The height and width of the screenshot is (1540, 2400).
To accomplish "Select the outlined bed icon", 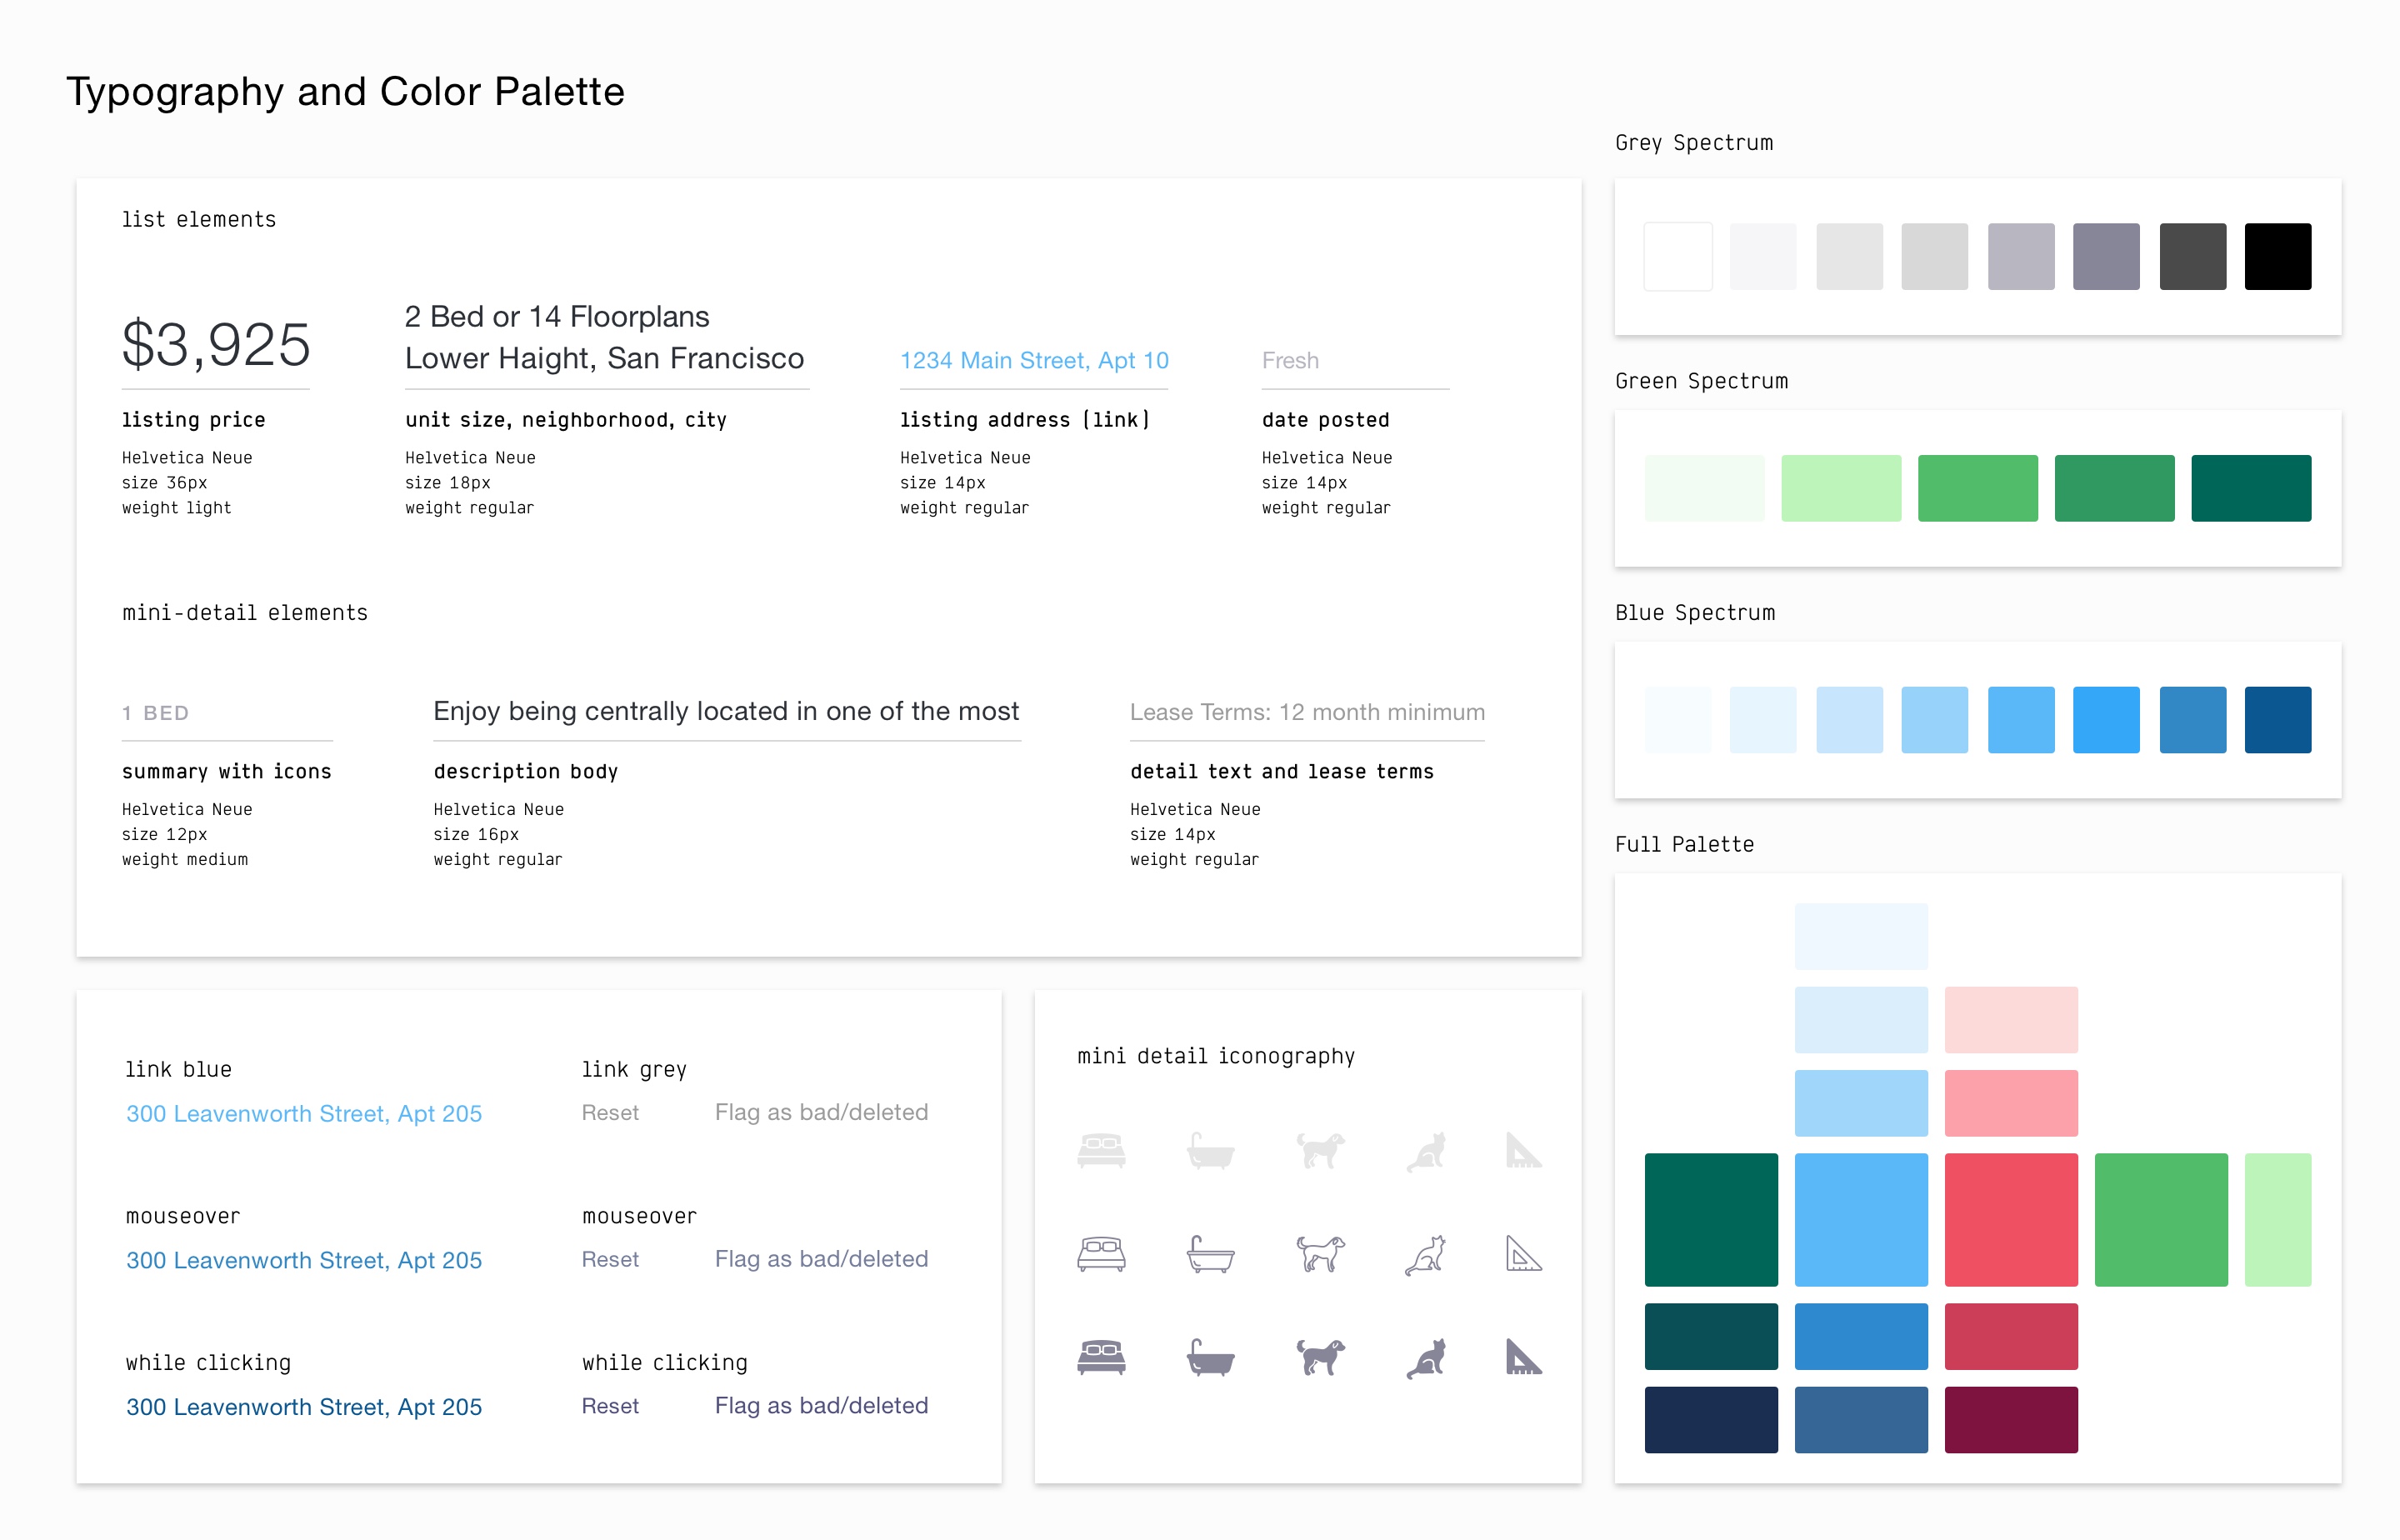I will 1101,1253.
